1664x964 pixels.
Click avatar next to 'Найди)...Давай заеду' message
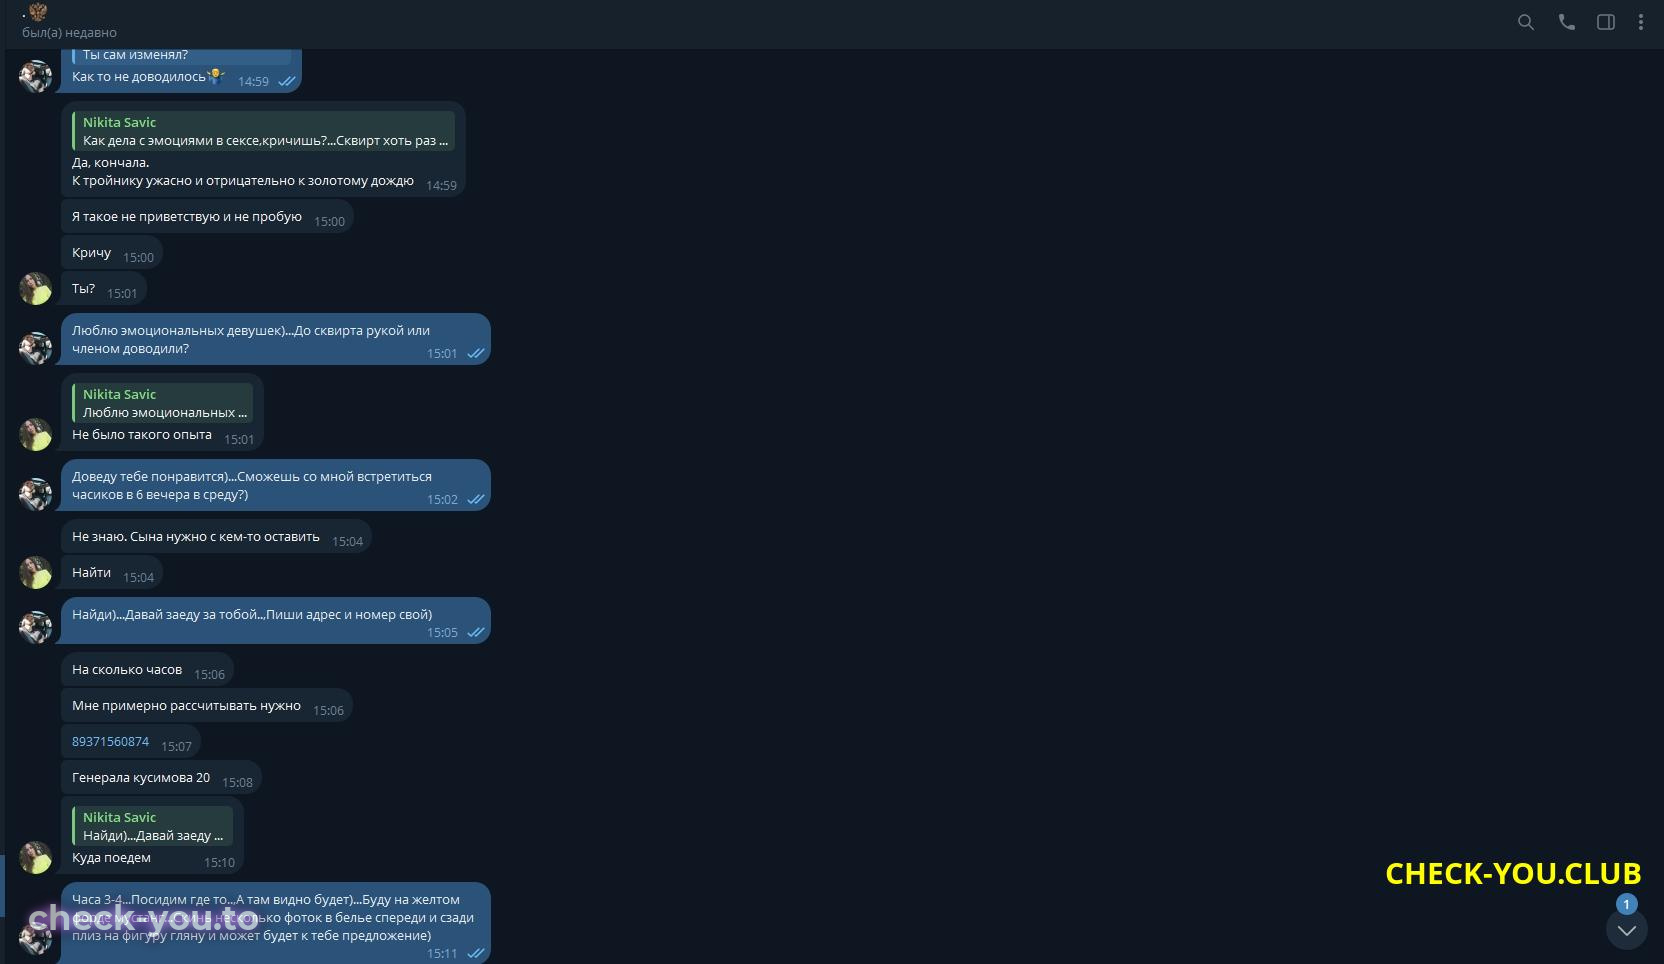click(36, 627)
